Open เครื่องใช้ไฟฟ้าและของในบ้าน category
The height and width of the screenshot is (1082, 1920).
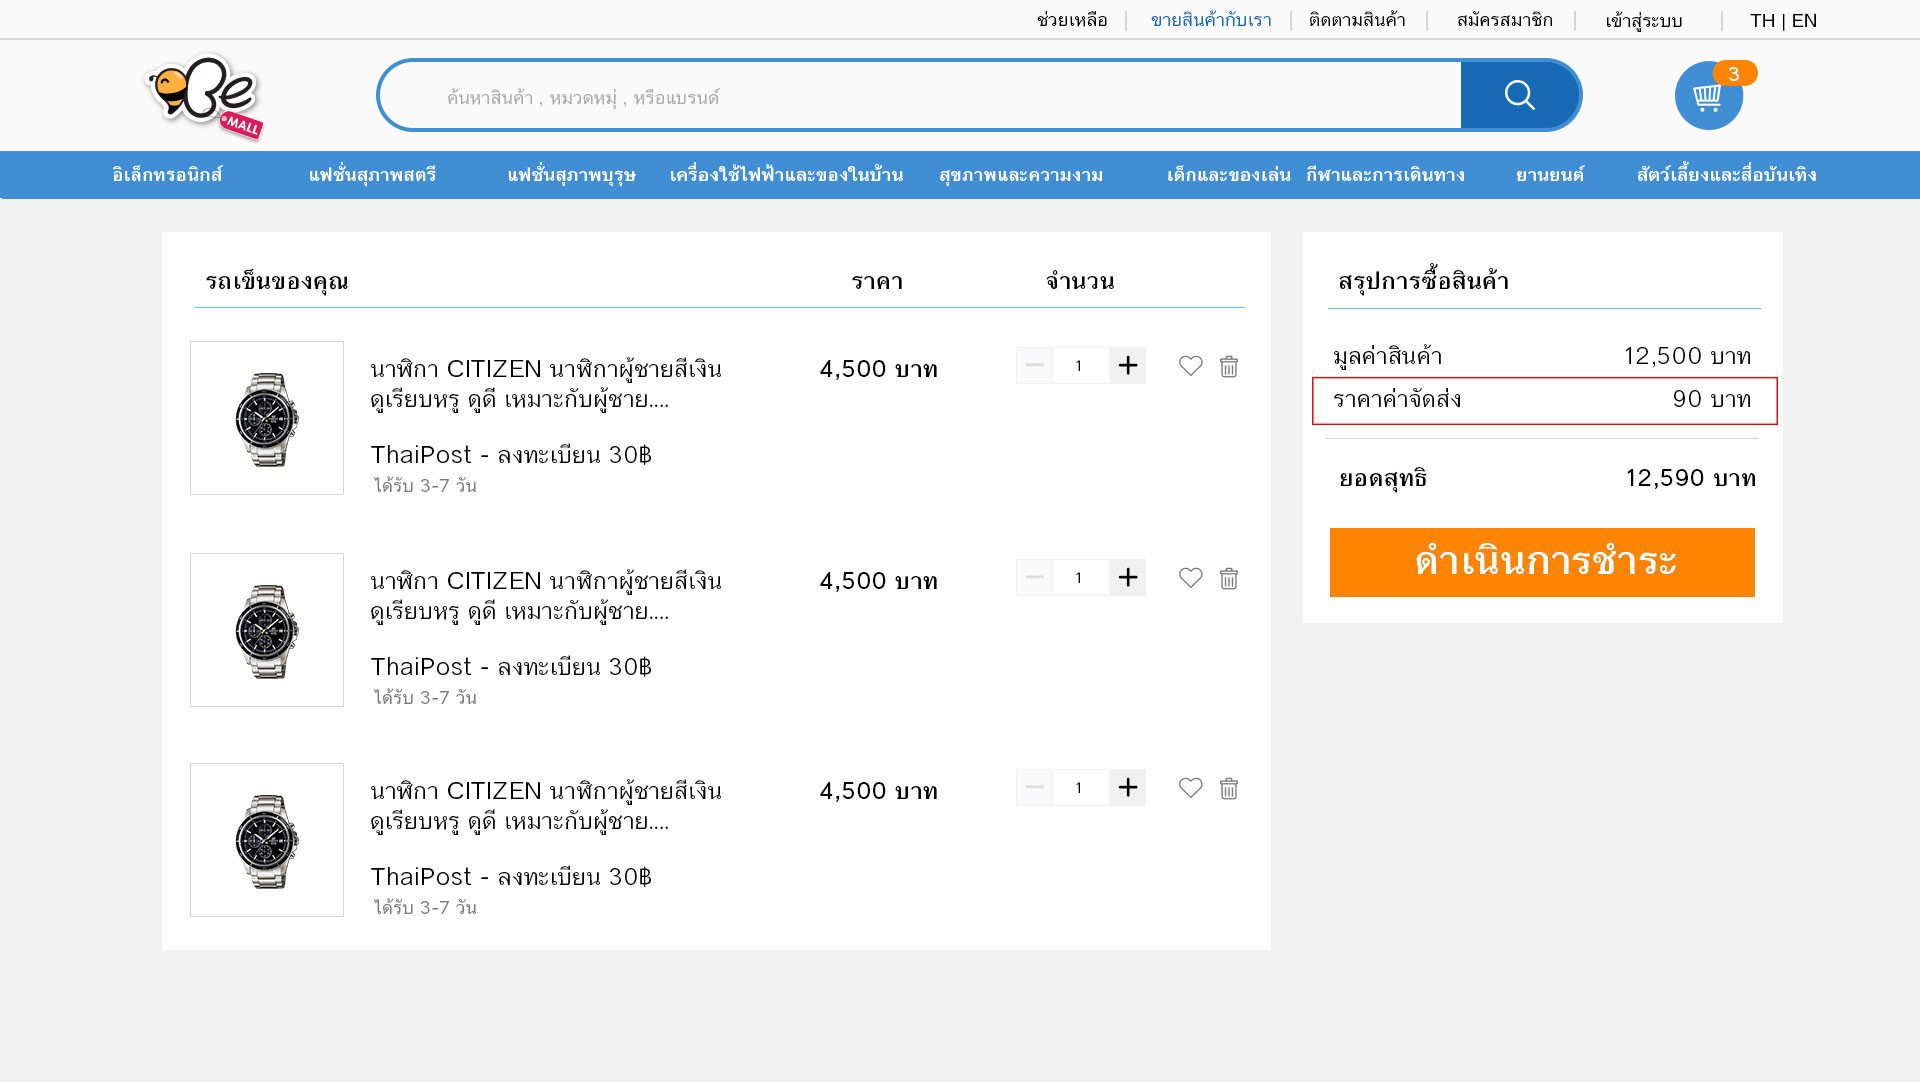786,175
